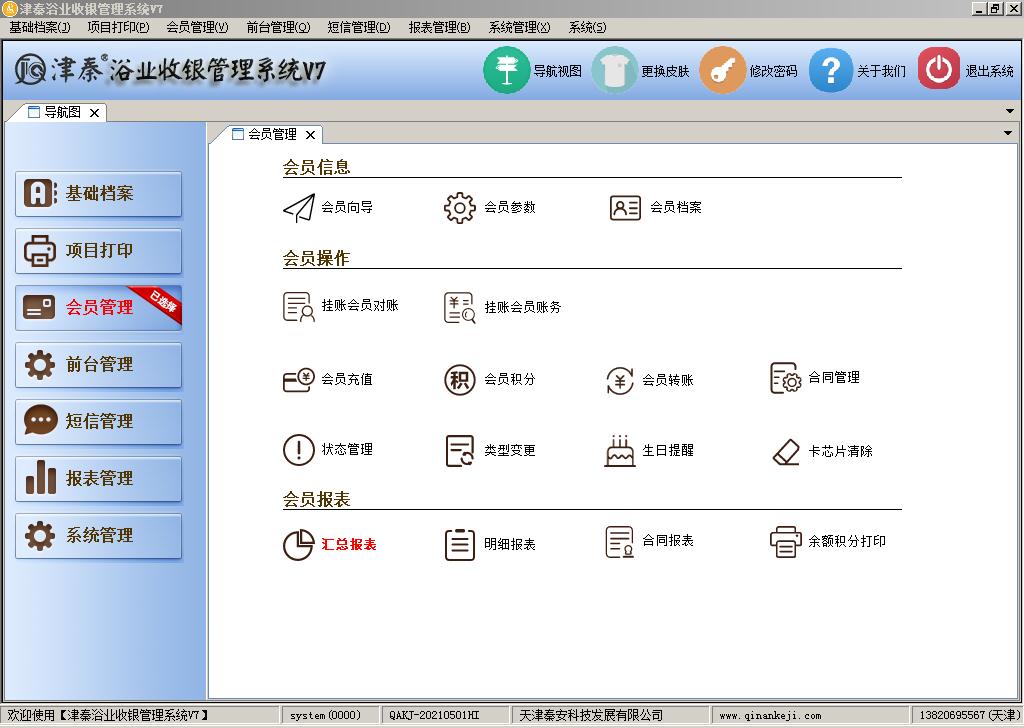The image size is (1024, 728).
Task: Open the 会员向导 paper plane icon
Action: (x=298, y=208)
